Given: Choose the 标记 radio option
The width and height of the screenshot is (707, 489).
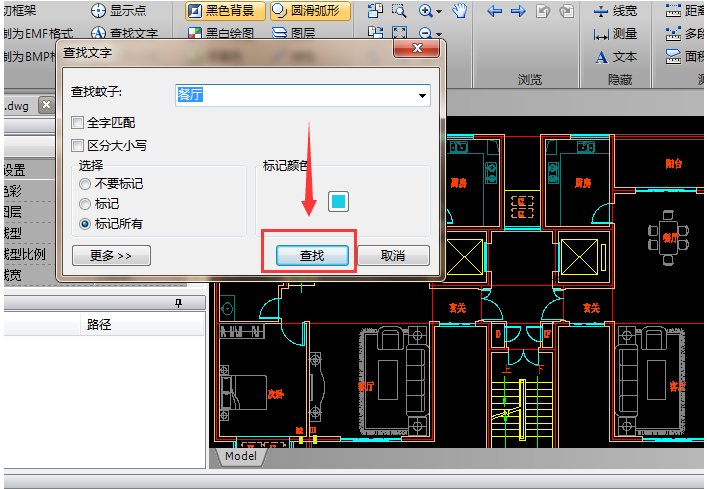Looking at the screenshot, I should click(x=85, y=204).
